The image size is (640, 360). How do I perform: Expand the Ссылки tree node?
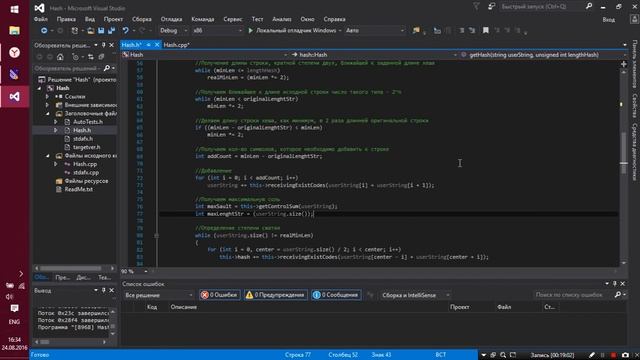[x=48, y=97]
